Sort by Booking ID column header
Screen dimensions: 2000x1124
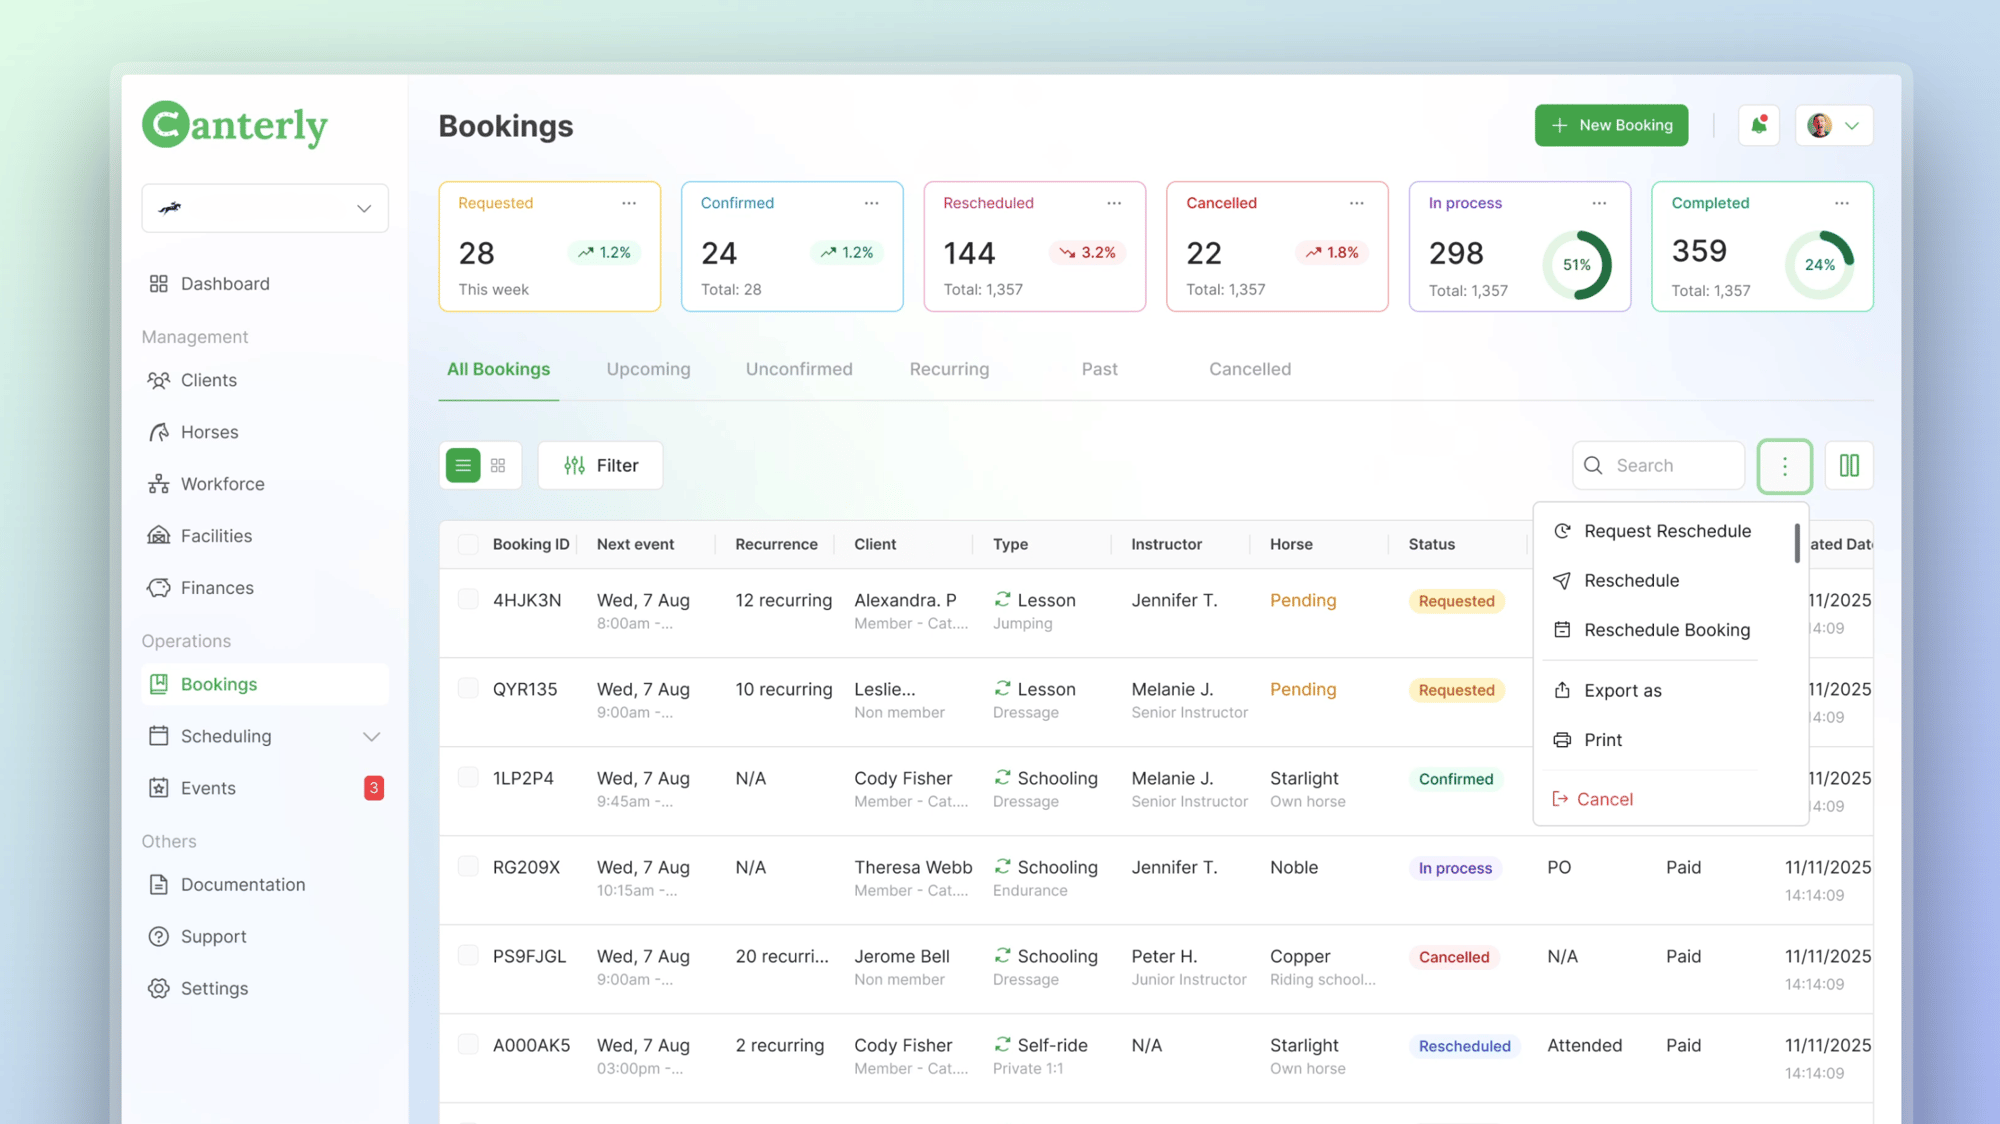(531, 544)
